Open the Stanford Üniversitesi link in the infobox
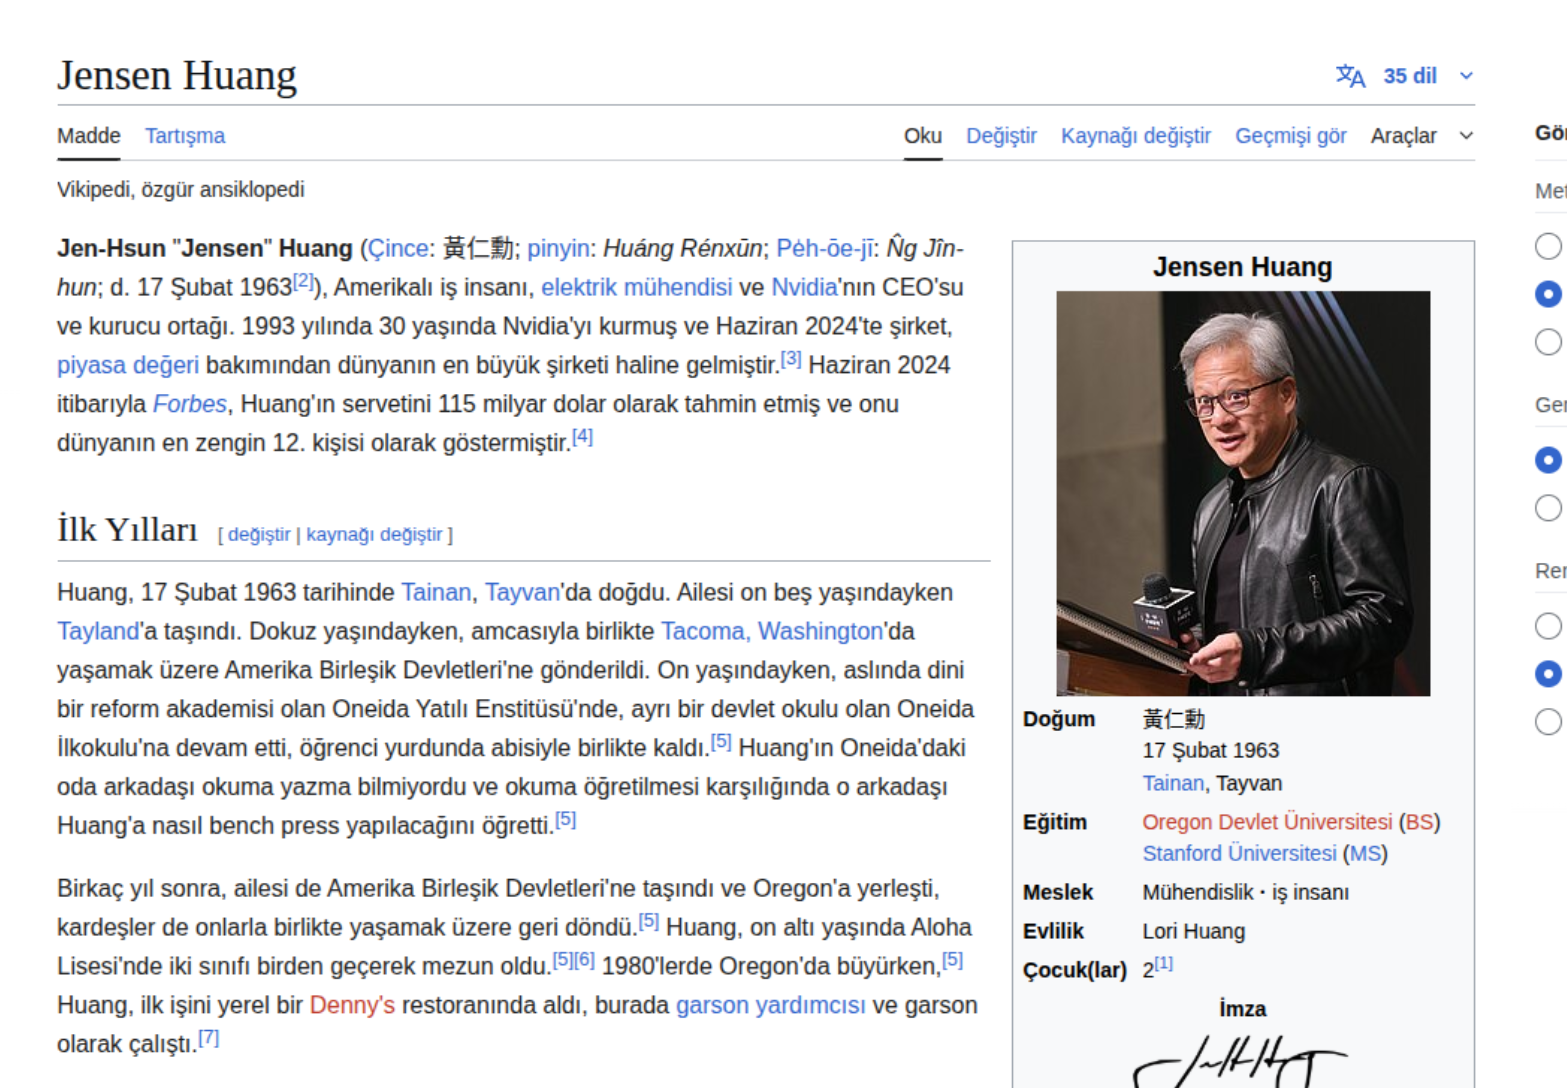 [x=1239, y=854]
